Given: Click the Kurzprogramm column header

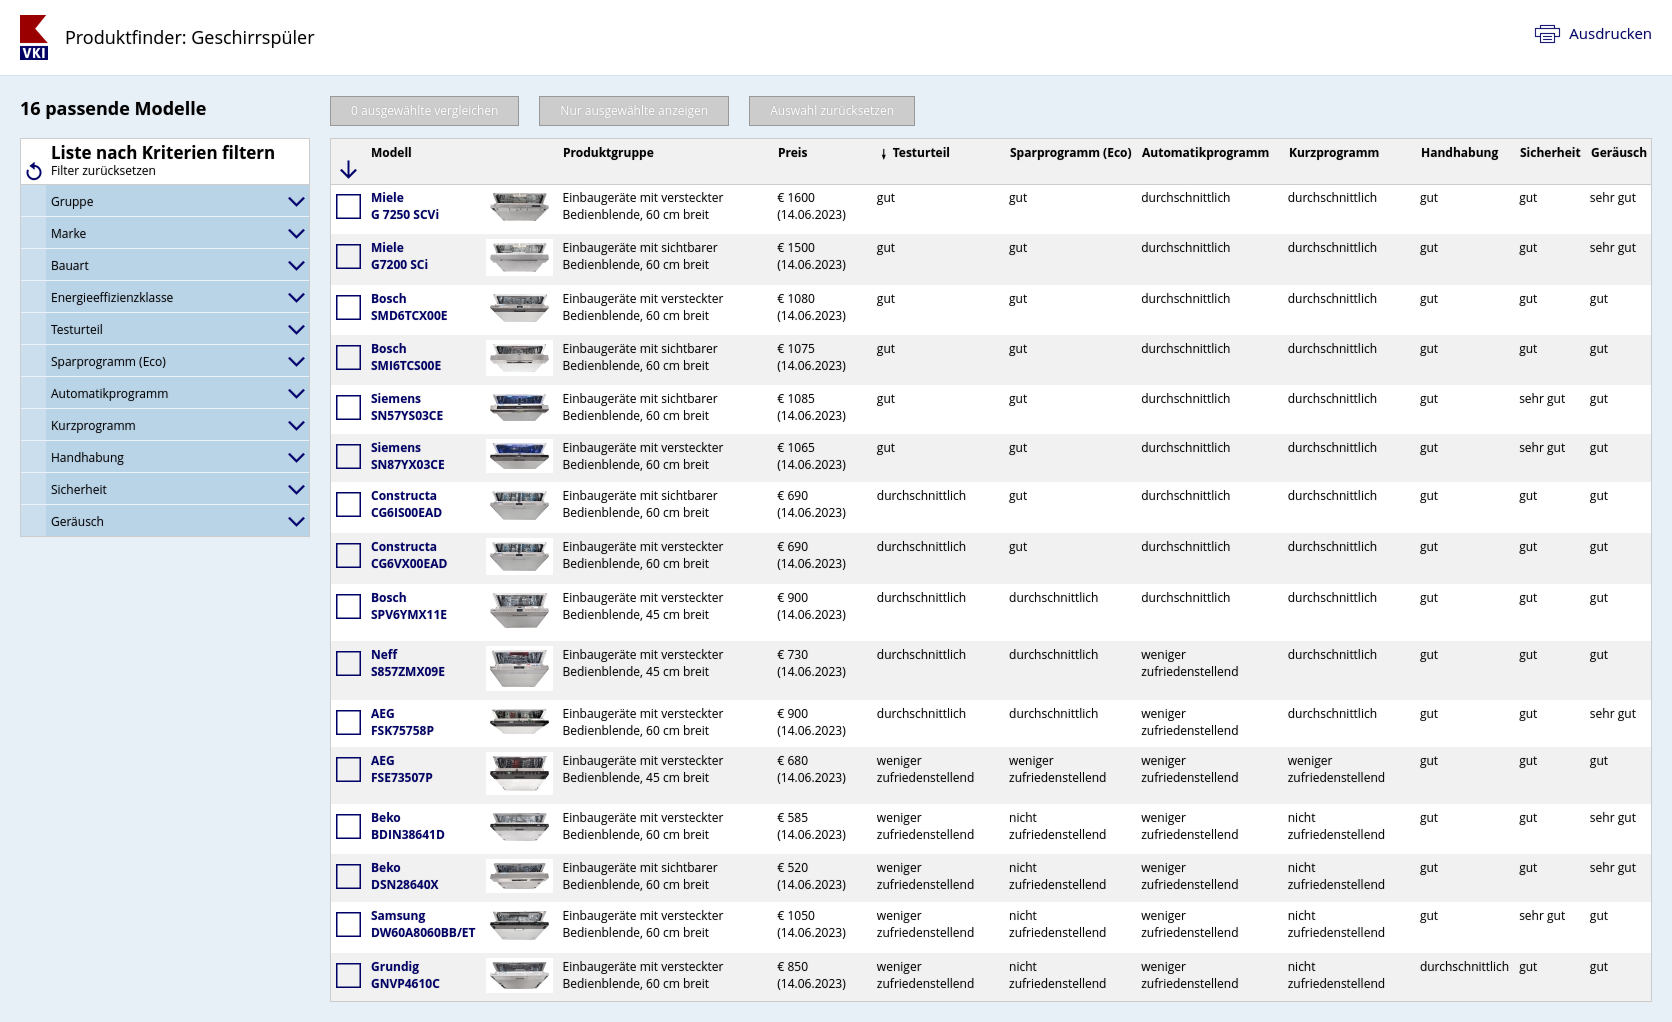Looking at the screenshot, I should 1333,153.
